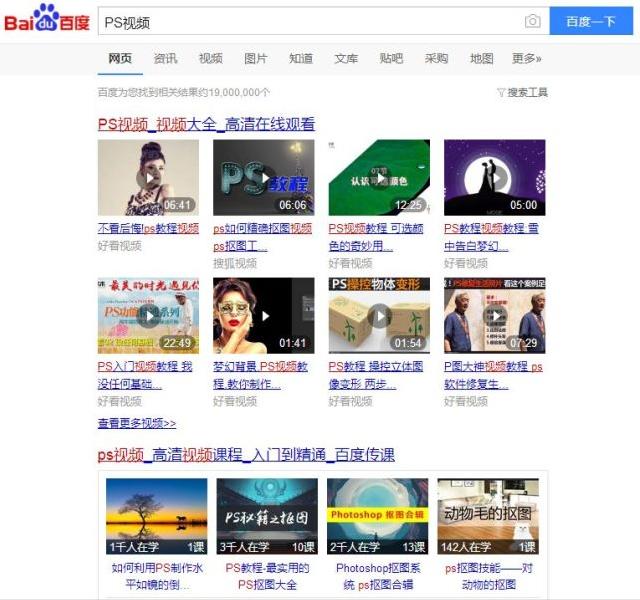Open course link ps抠图技能——对动物的抠图
This screenshot has width=640, height=600.
(x=489, y=576)
